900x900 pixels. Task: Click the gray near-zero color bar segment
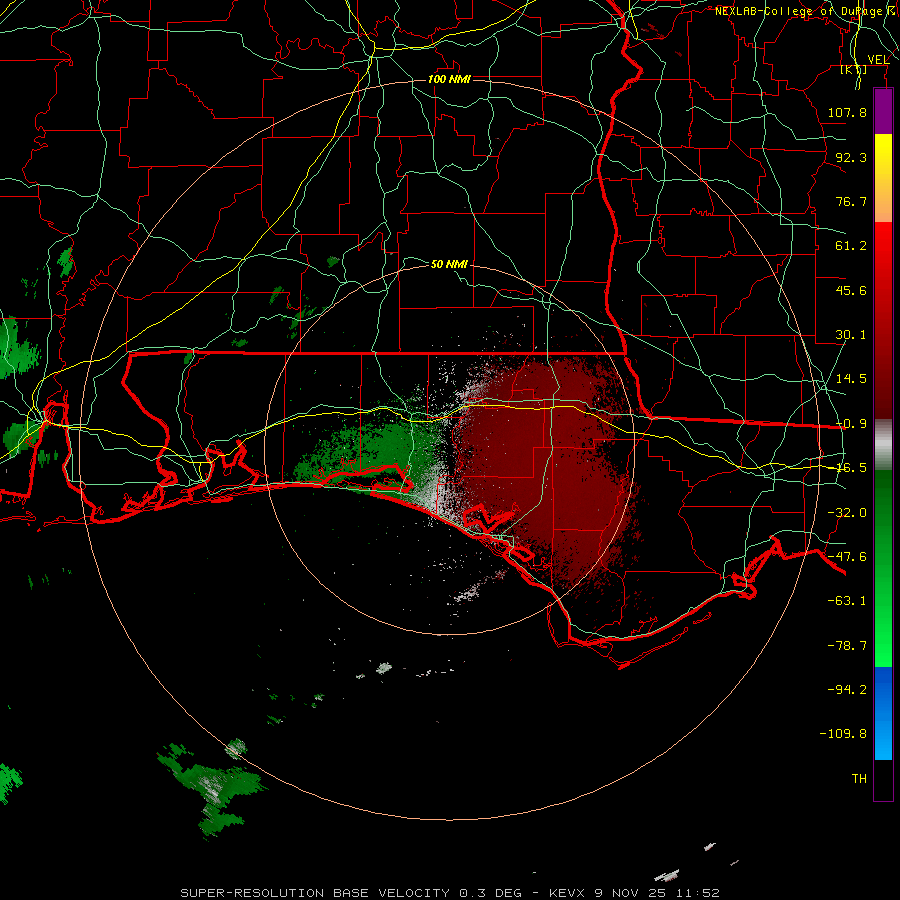tap(883, 445)
